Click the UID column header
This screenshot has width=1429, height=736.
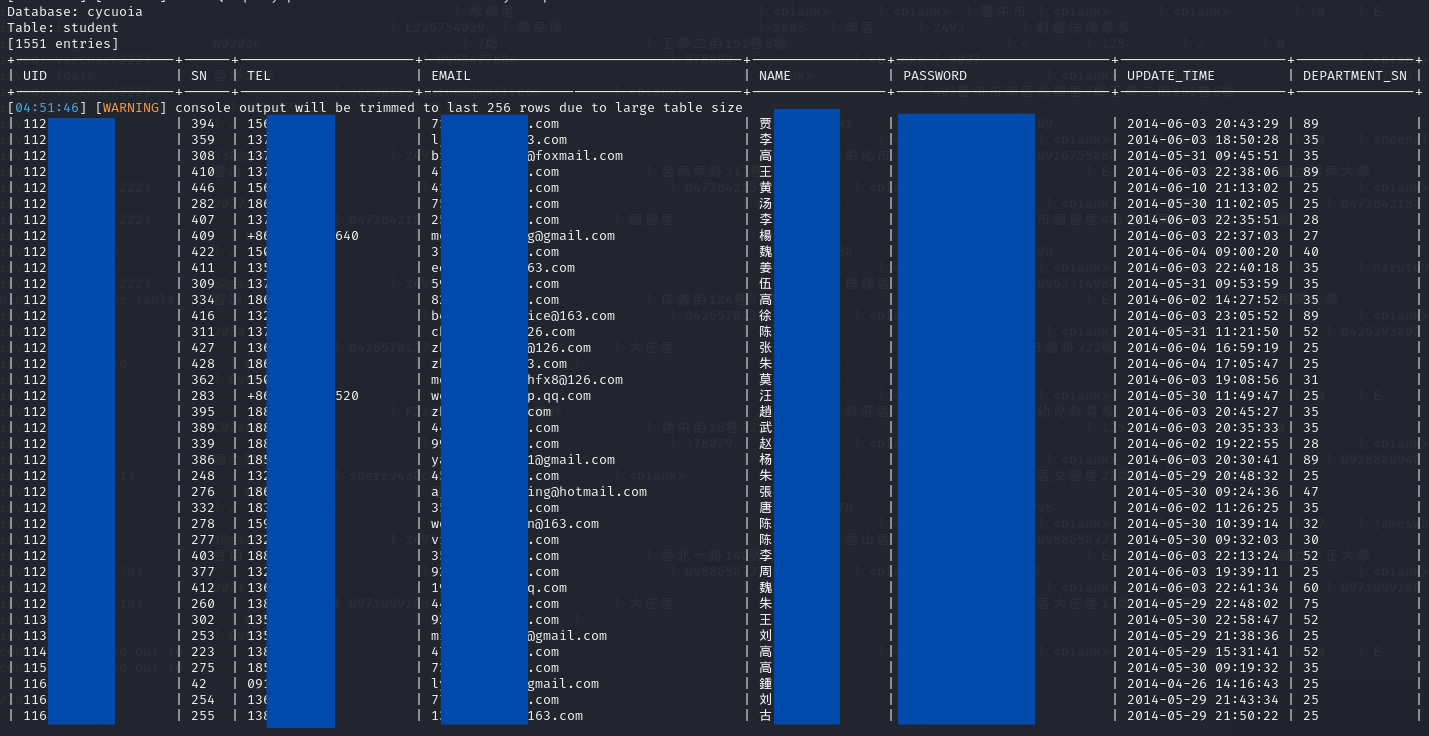(35, 76)
